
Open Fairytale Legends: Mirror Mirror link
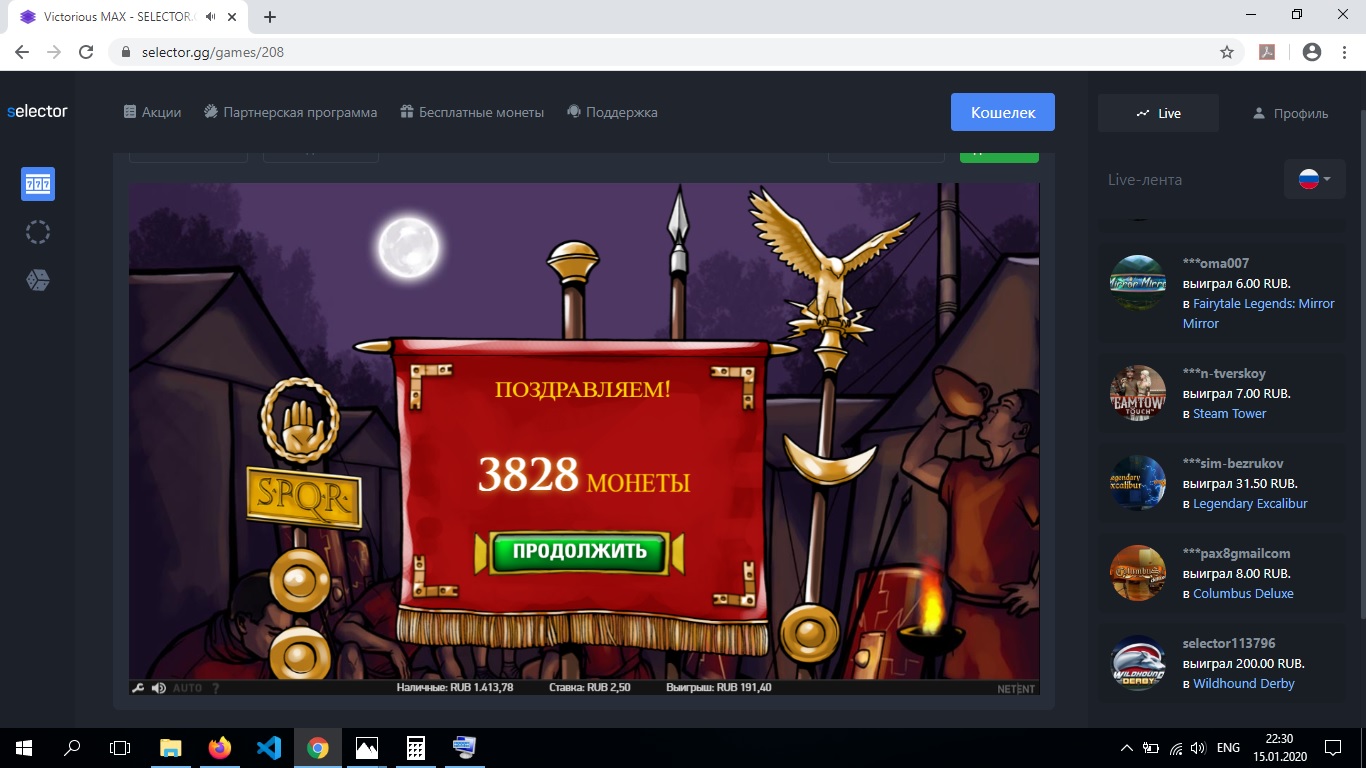1259,313
